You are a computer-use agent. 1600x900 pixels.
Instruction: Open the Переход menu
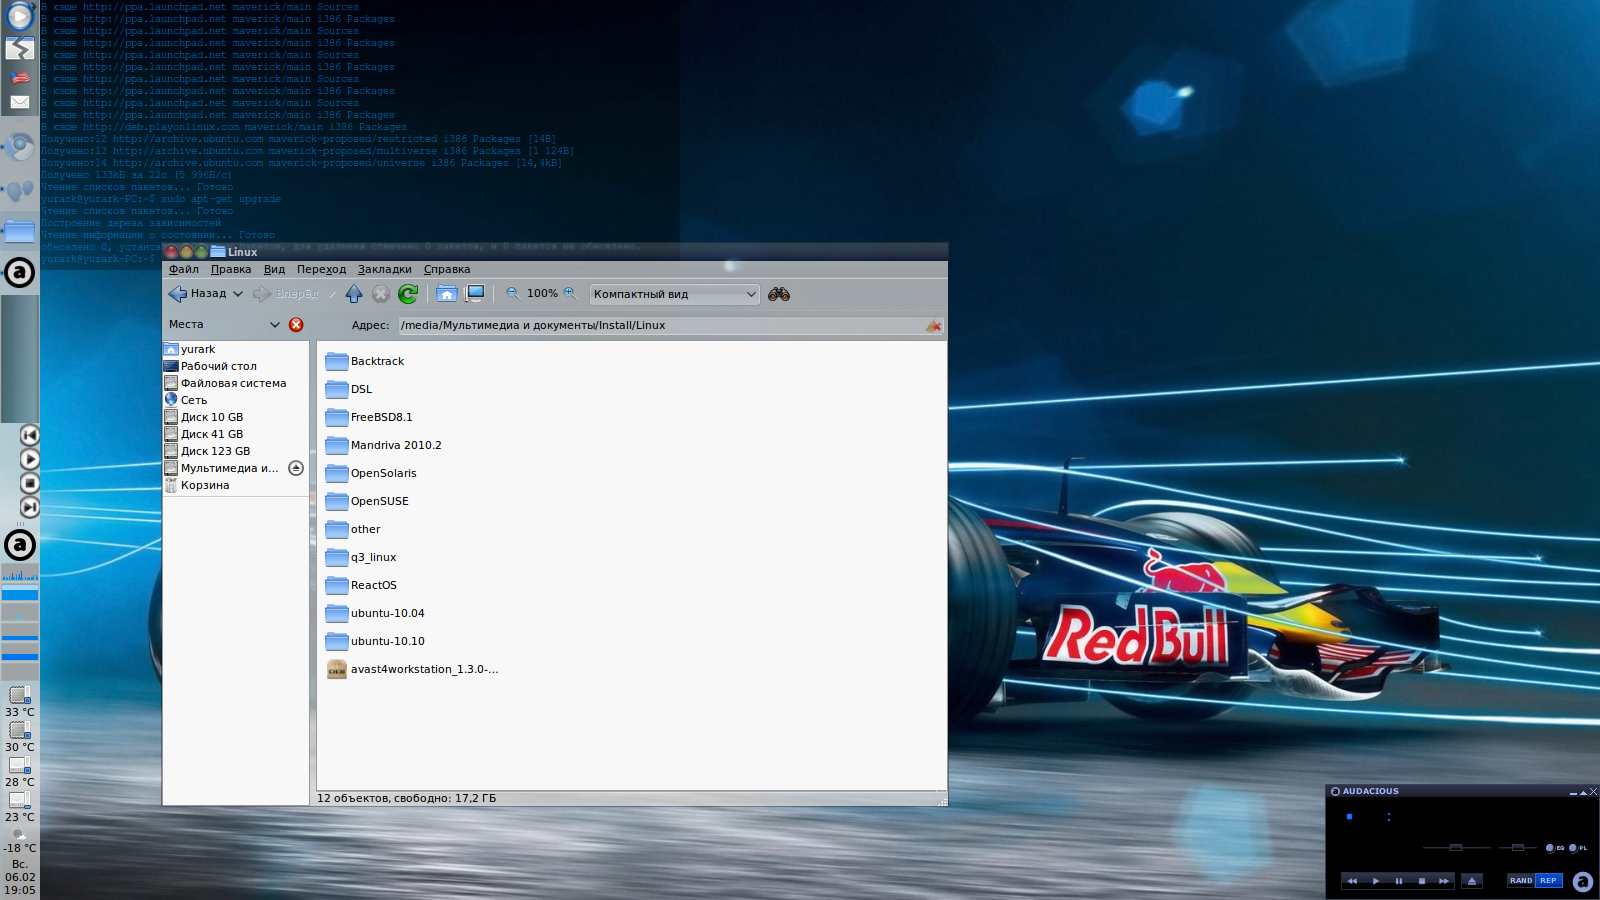[320, 269]
